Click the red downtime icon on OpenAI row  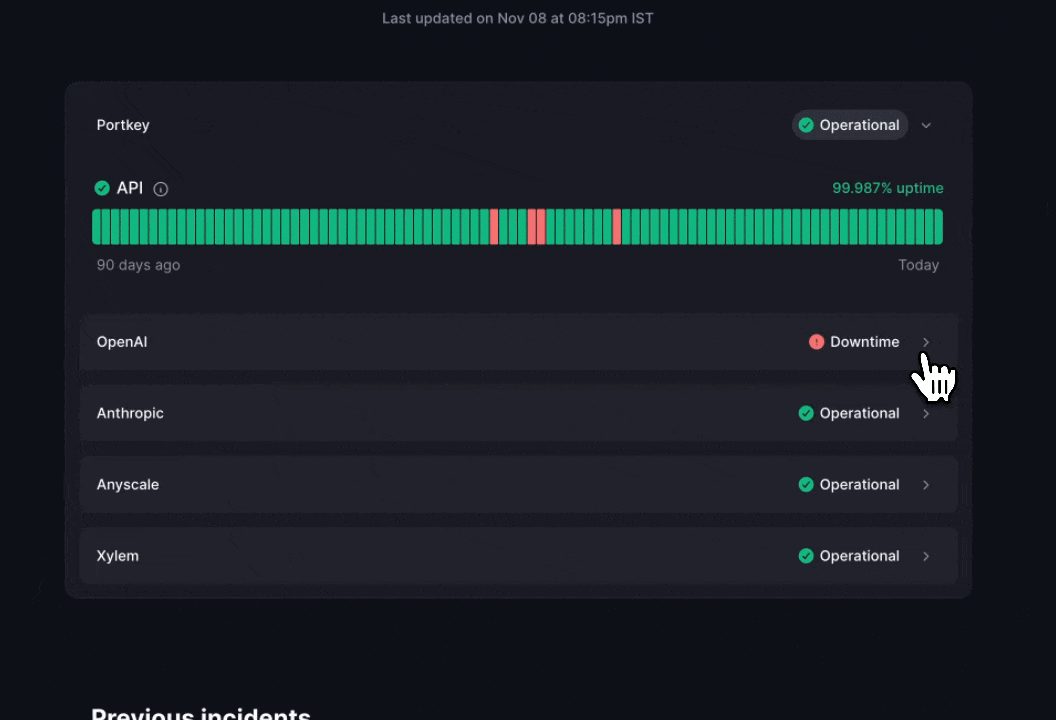click(817, 342)
